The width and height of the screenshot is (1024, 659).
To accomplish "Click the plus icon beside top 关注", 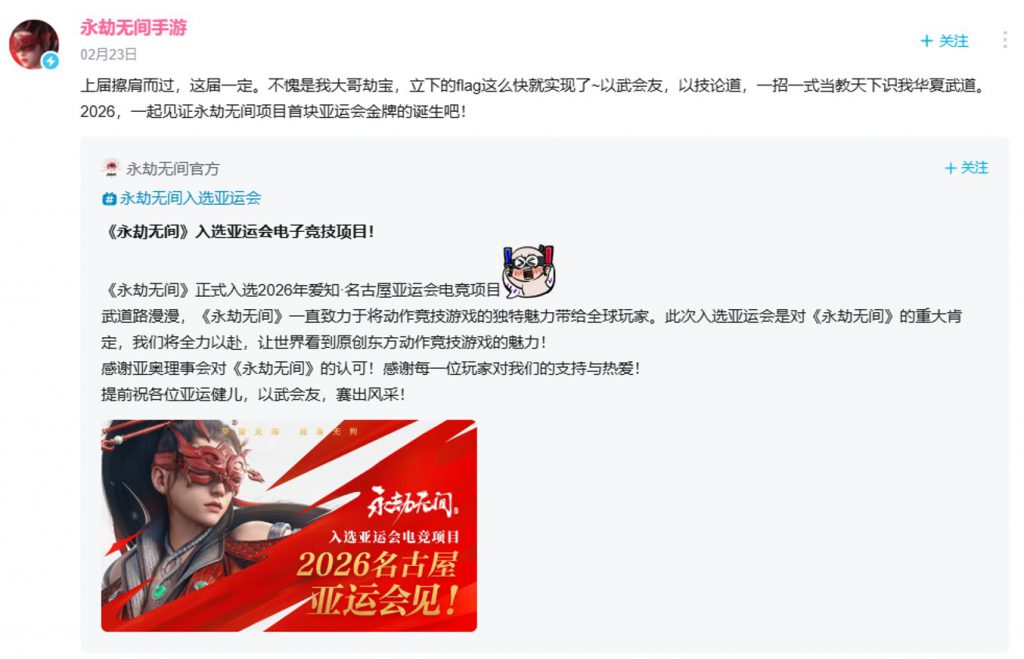I will point(926,41).
